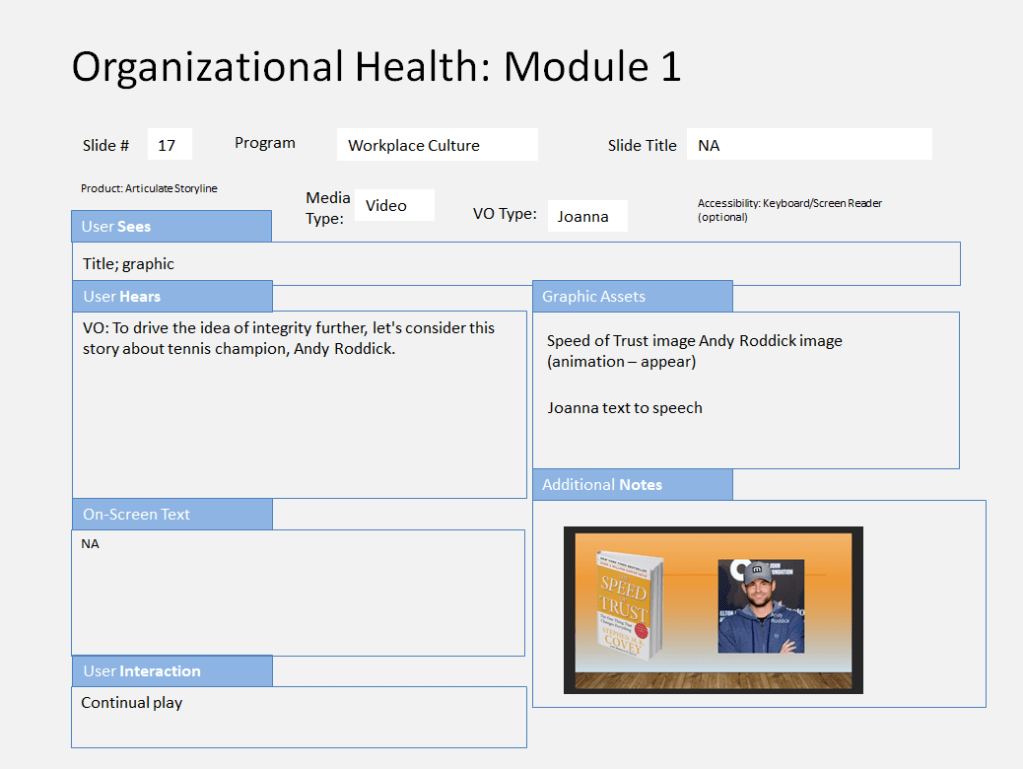This screenshot has height=769, width=1023.
Task: Click the VO script text about Andy Roddick
Action: [289, 339]
